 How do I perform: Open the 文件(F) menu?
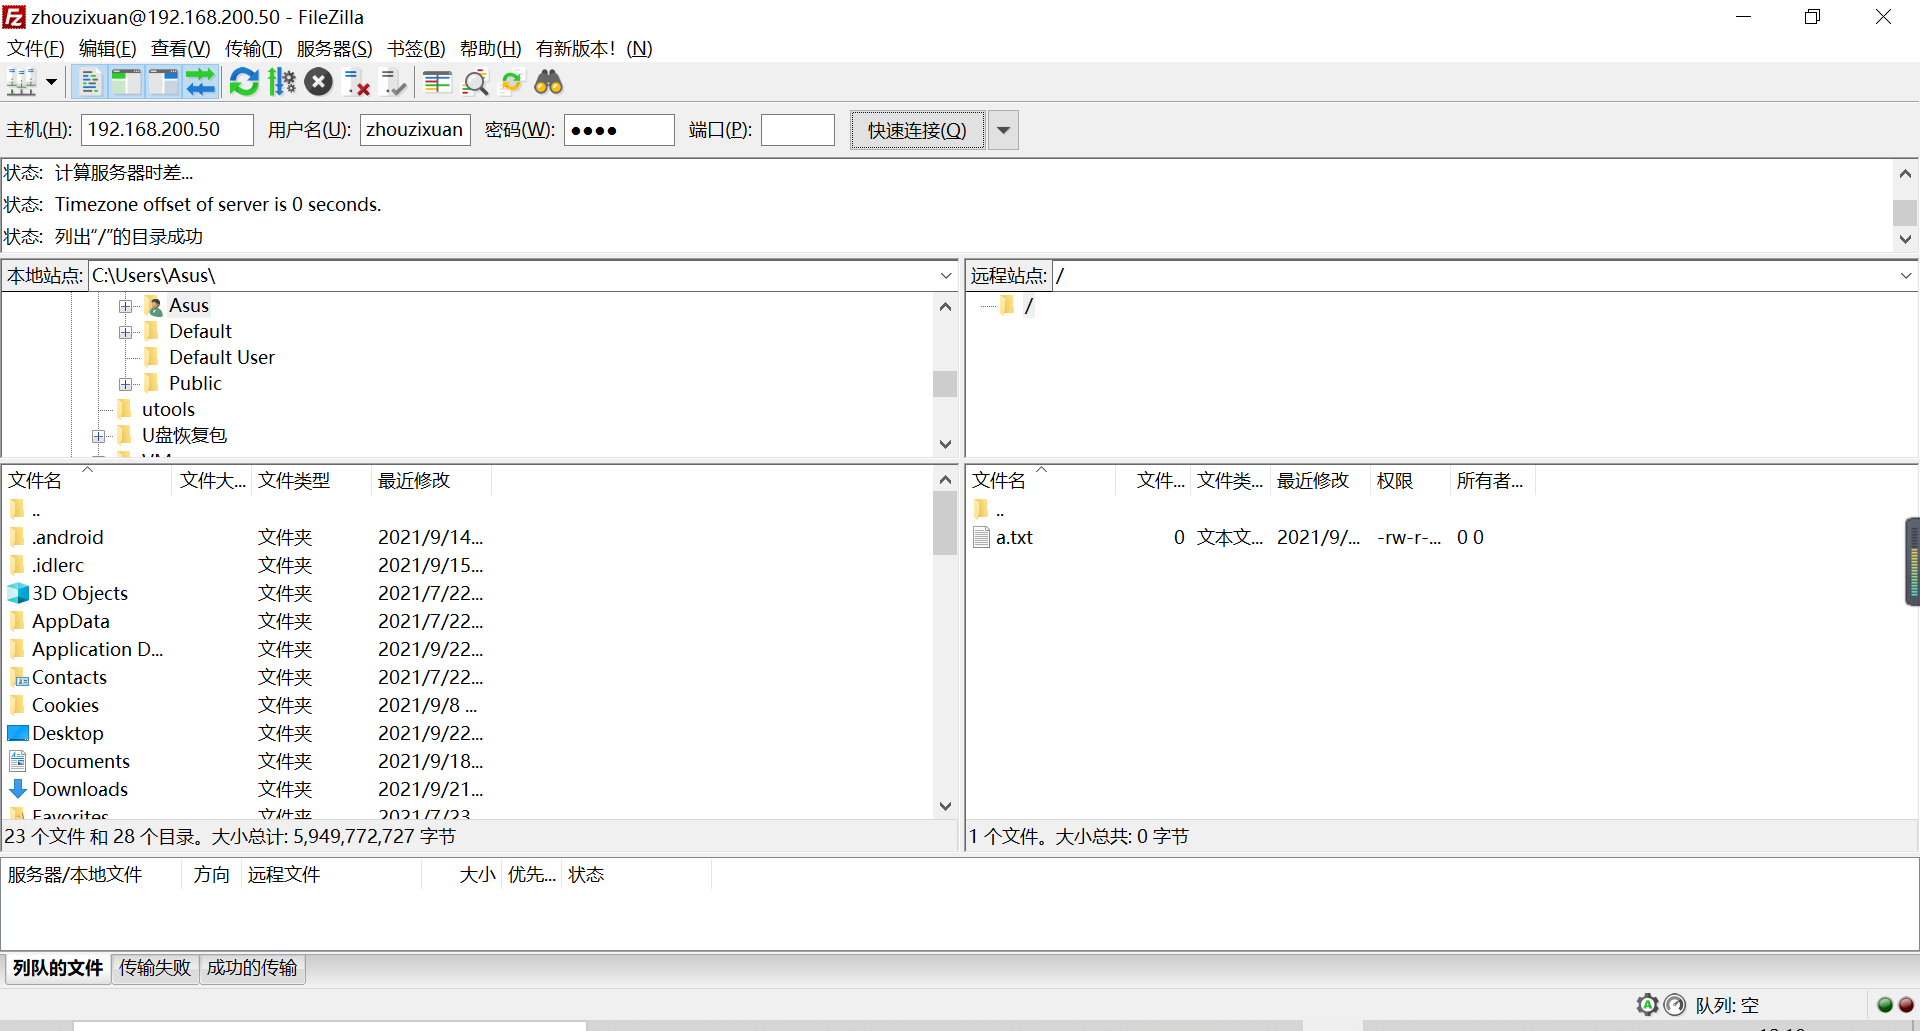[36, 48]
